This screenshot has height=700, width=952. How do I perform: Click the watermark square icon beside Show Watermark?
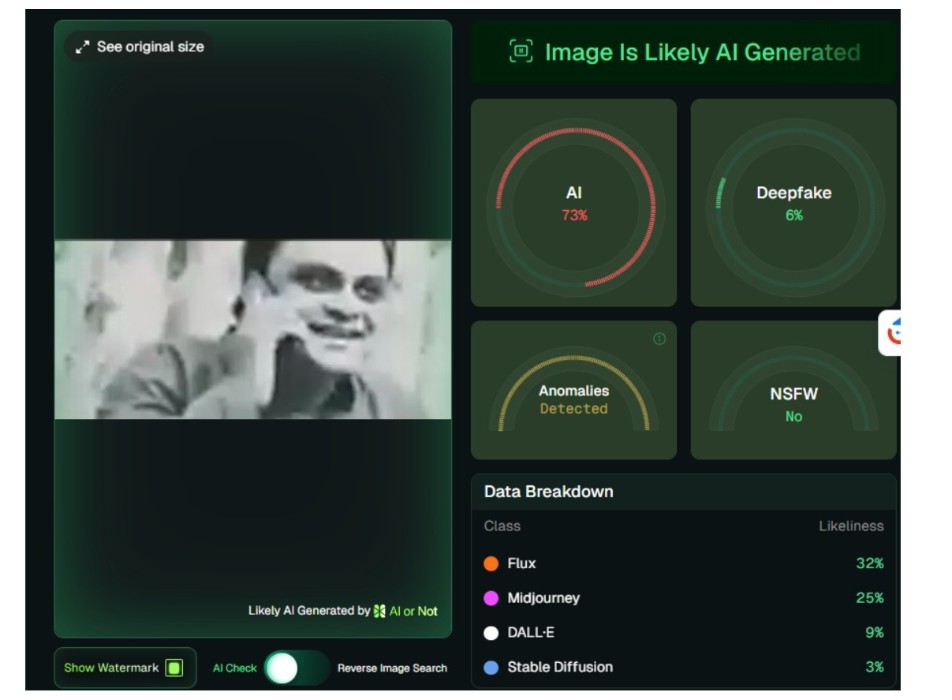pos(174,667)
